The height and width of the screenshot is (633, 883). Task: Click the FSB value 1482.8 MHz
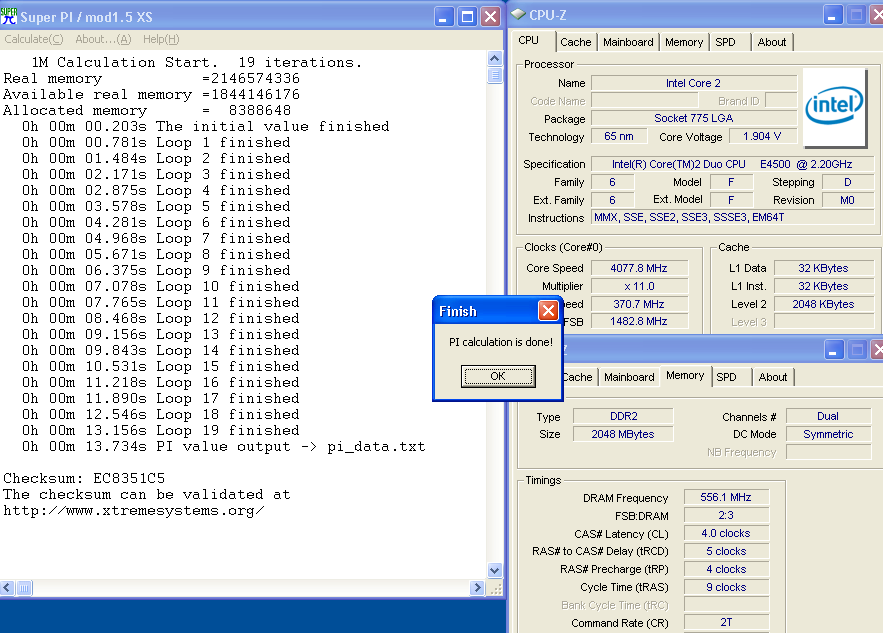pos(639,322)
